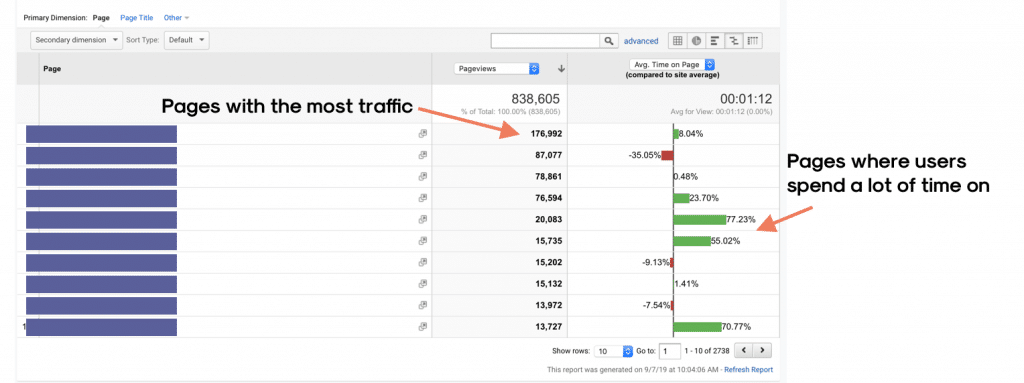Click the 55.02% comparison bar label
1024x383 pixels.
coord(725,241)
